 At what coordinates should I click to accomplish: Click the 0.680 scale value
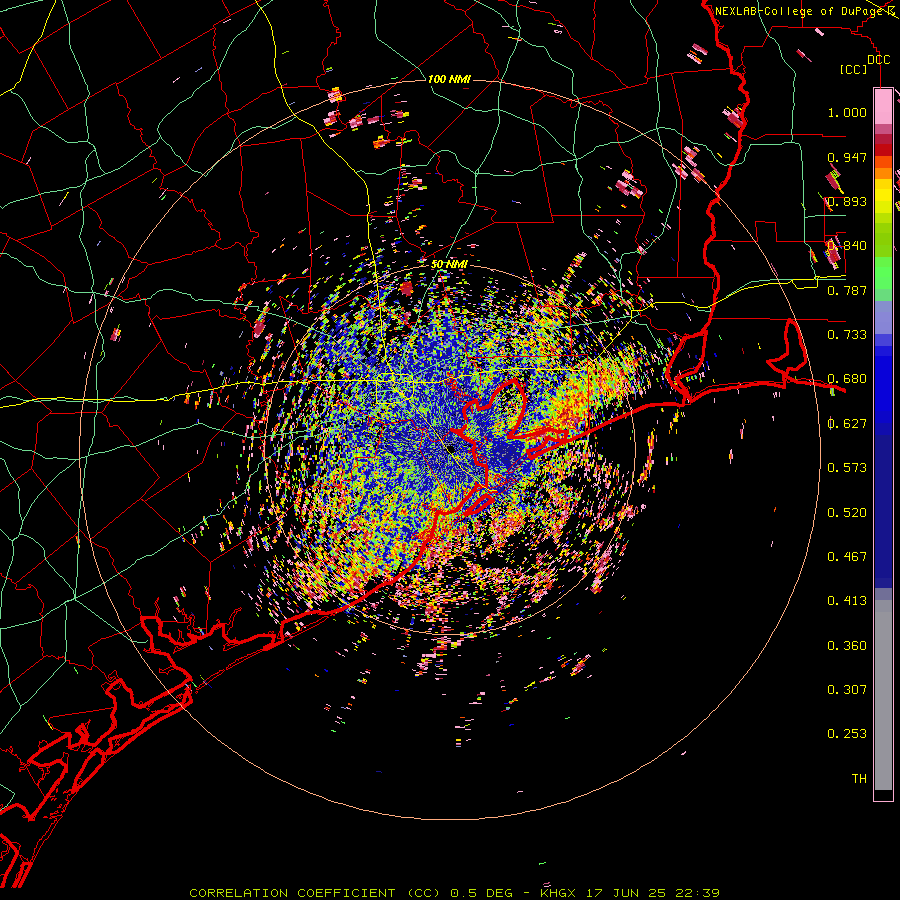pos(847,379)
